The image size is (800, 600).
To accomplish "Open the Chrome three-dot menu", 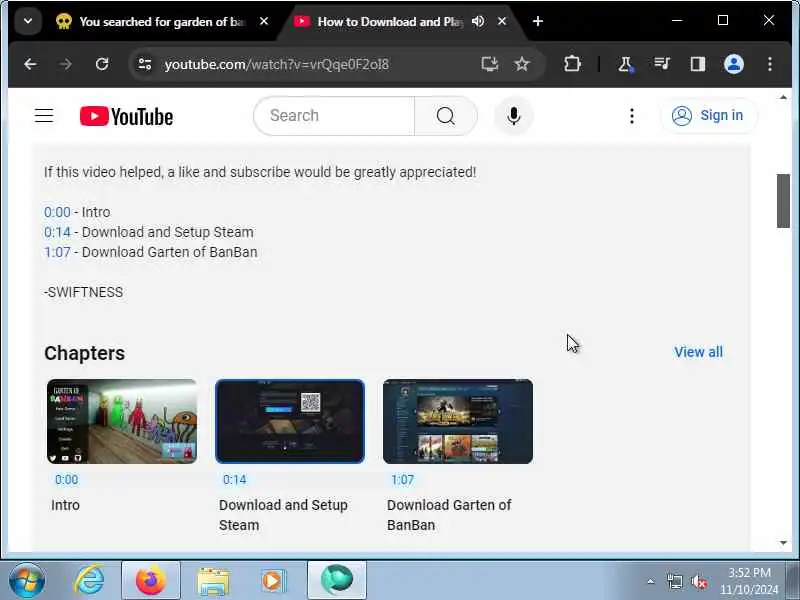I will click(x=769, y=64).
